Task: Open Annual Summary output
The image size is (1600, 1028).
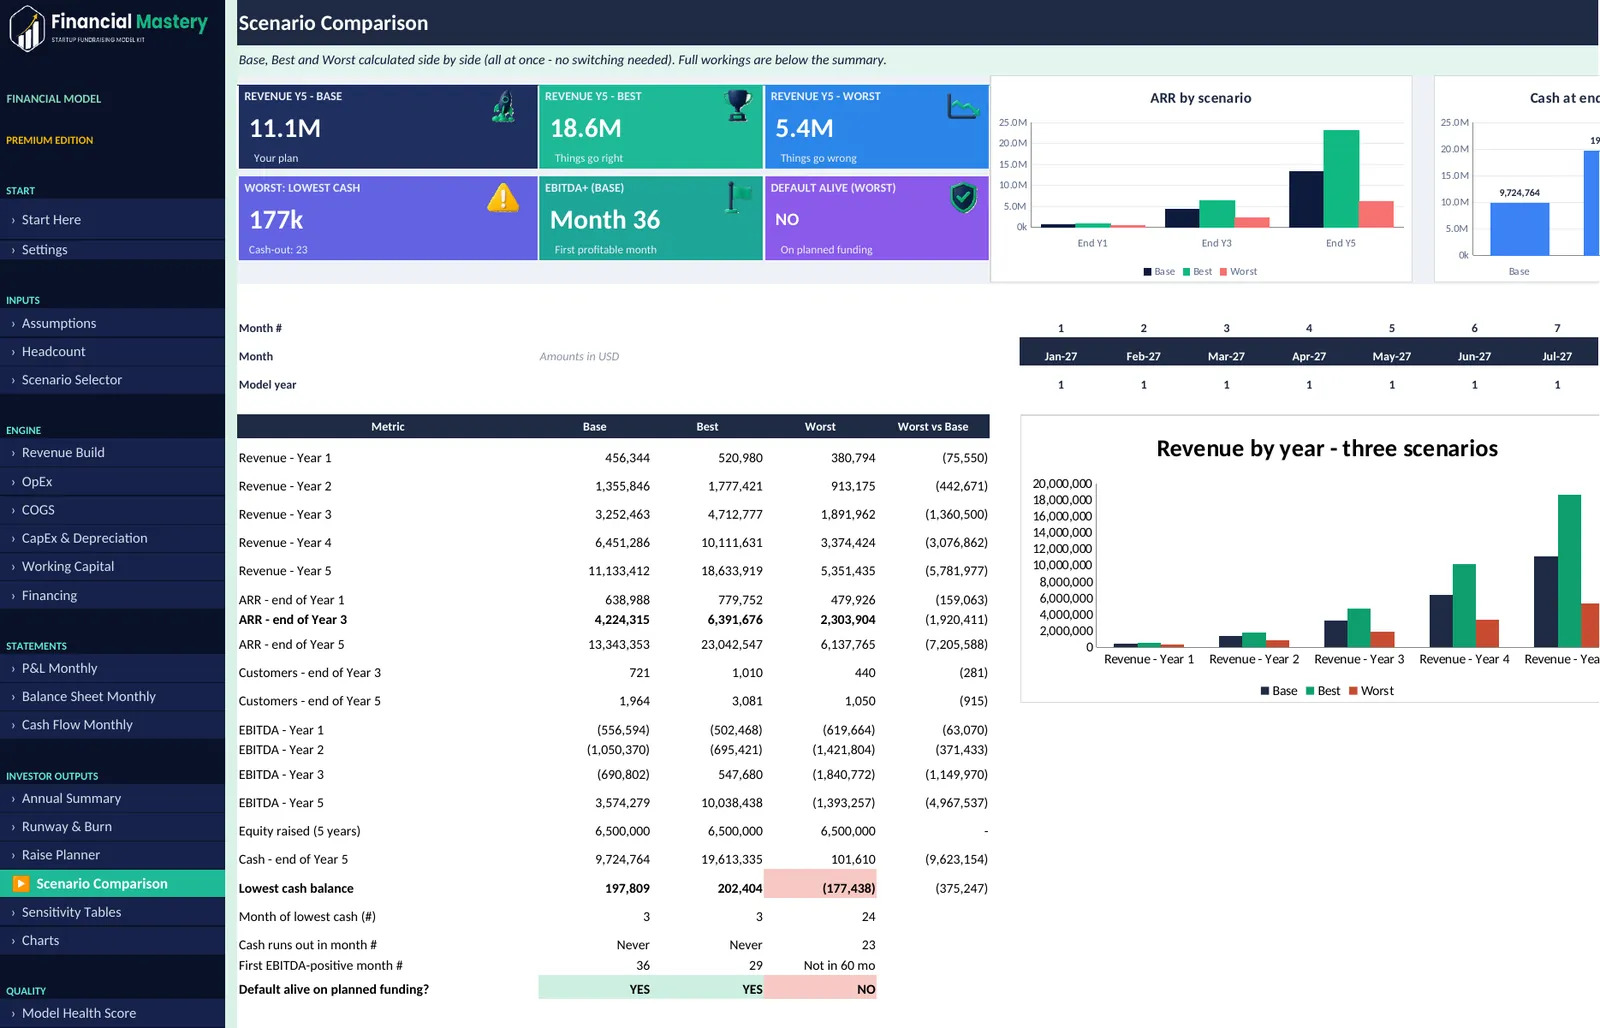Action: pos(112,798)
